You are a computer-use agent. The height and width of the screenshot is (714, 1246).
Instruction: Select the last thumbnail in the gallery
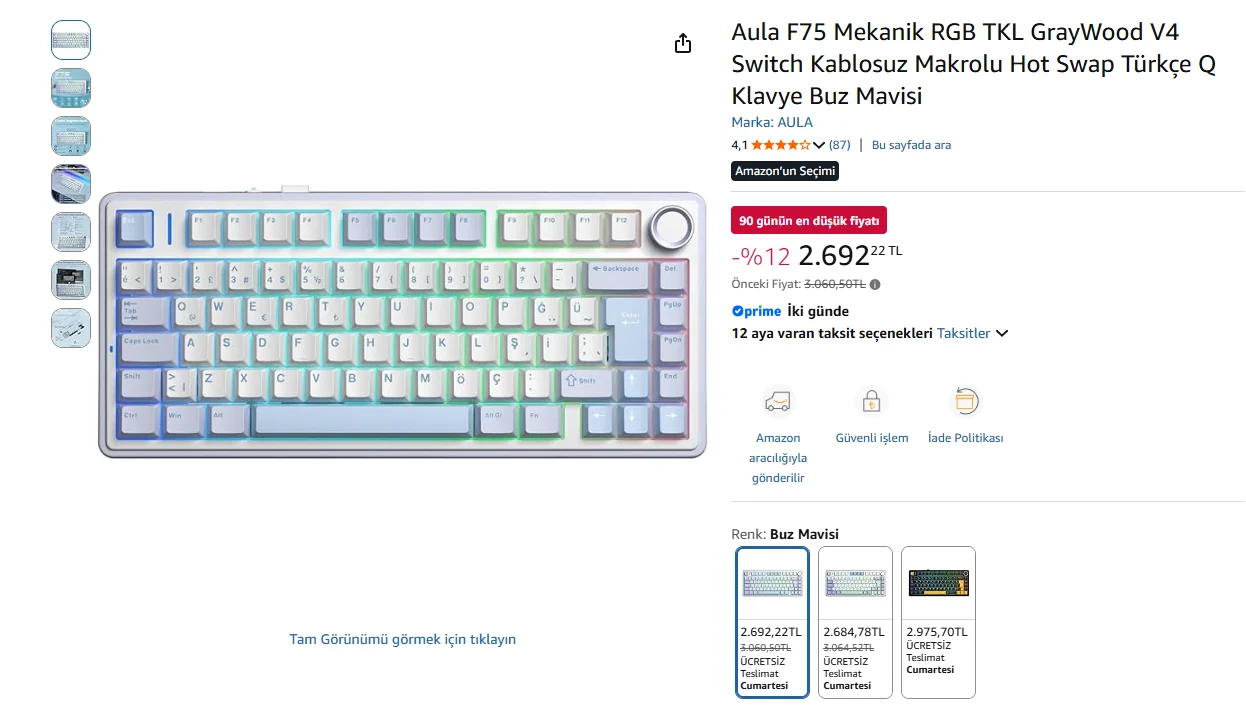pos(71,328)
